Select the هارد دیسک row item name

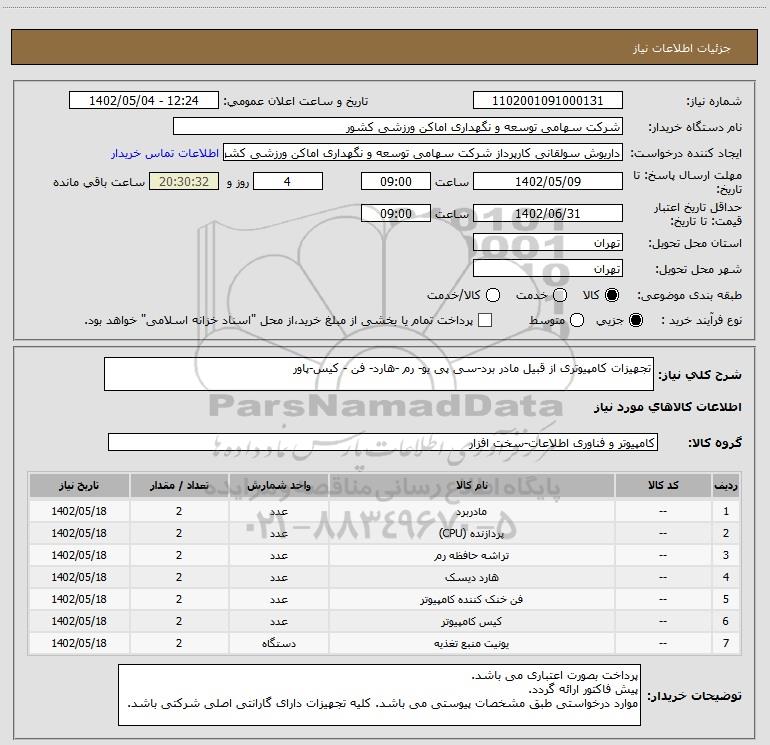tap(471, 578)
